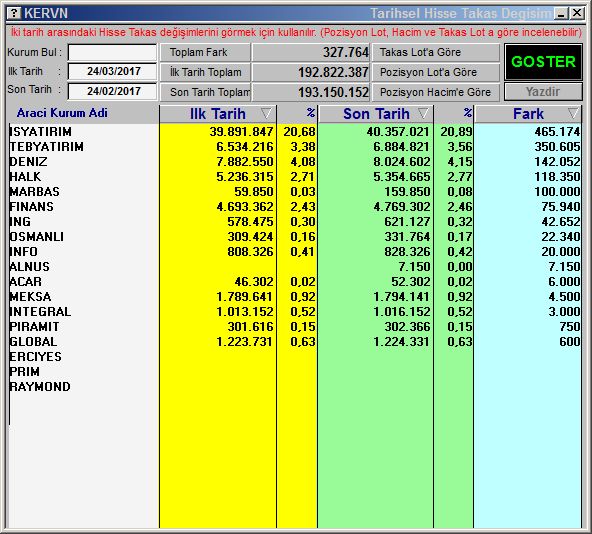
Task: Click the Araci Kurum Adi column header
Action: tap(62, 113)
